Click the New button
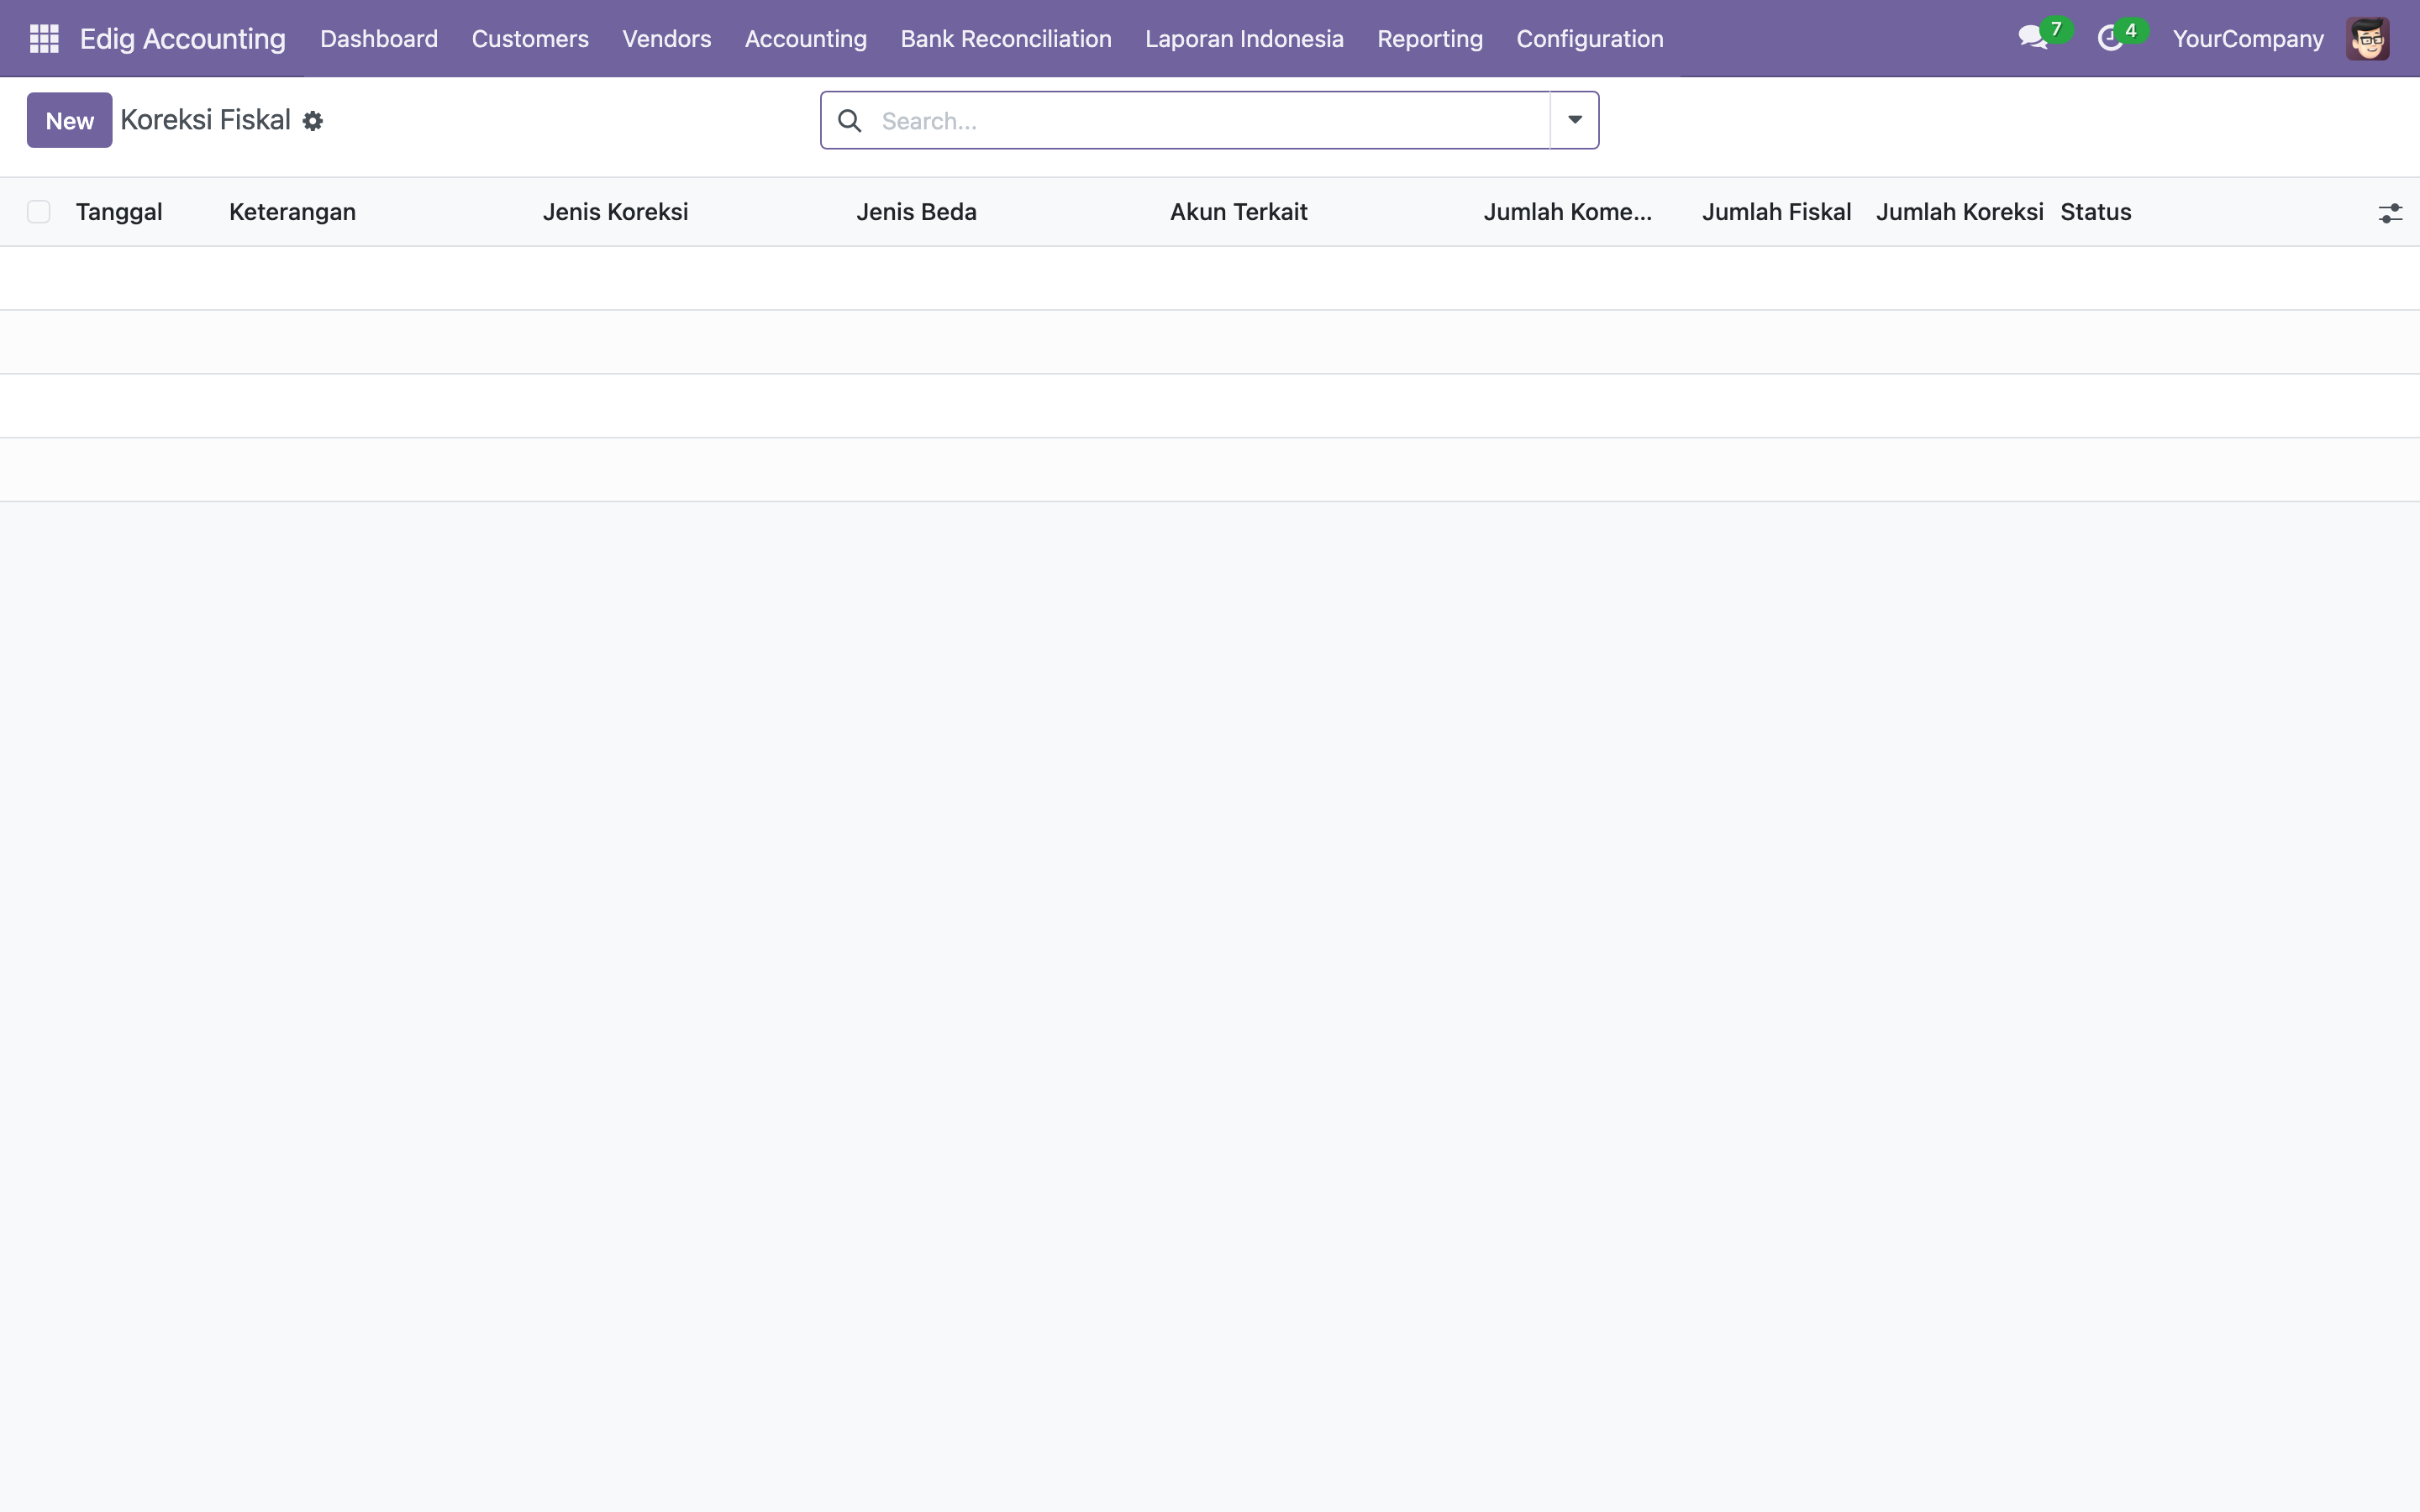 (69, 121)
